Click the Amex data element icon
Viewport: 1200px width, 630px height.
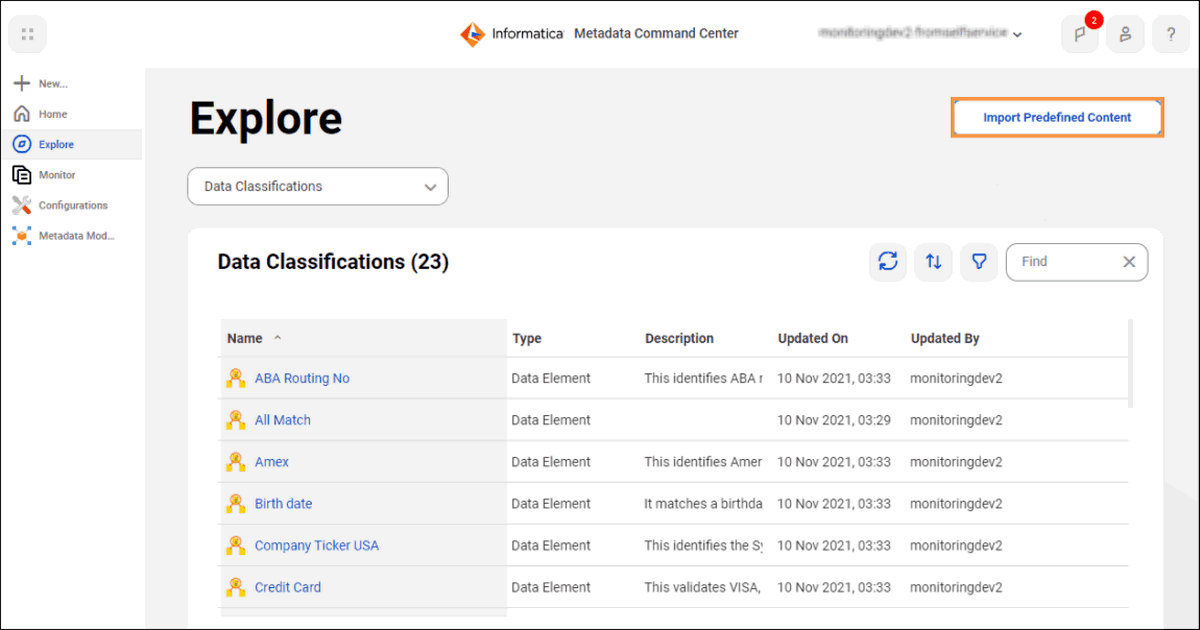pos(236,462)
